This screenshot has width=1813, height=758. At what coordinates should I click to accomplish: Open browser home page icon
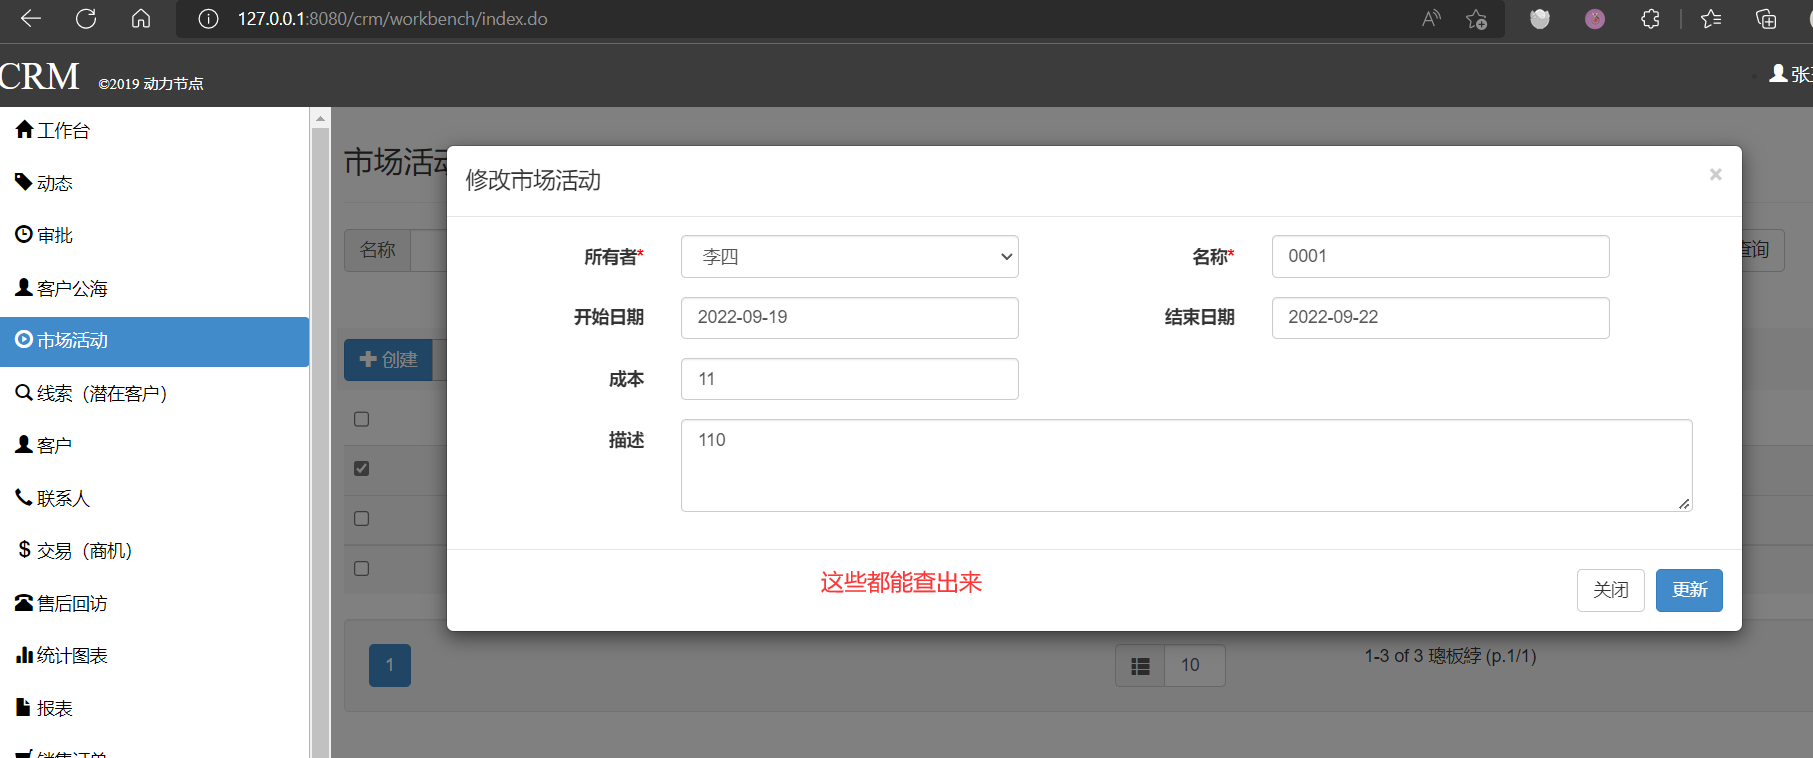(x=141, y=18)
